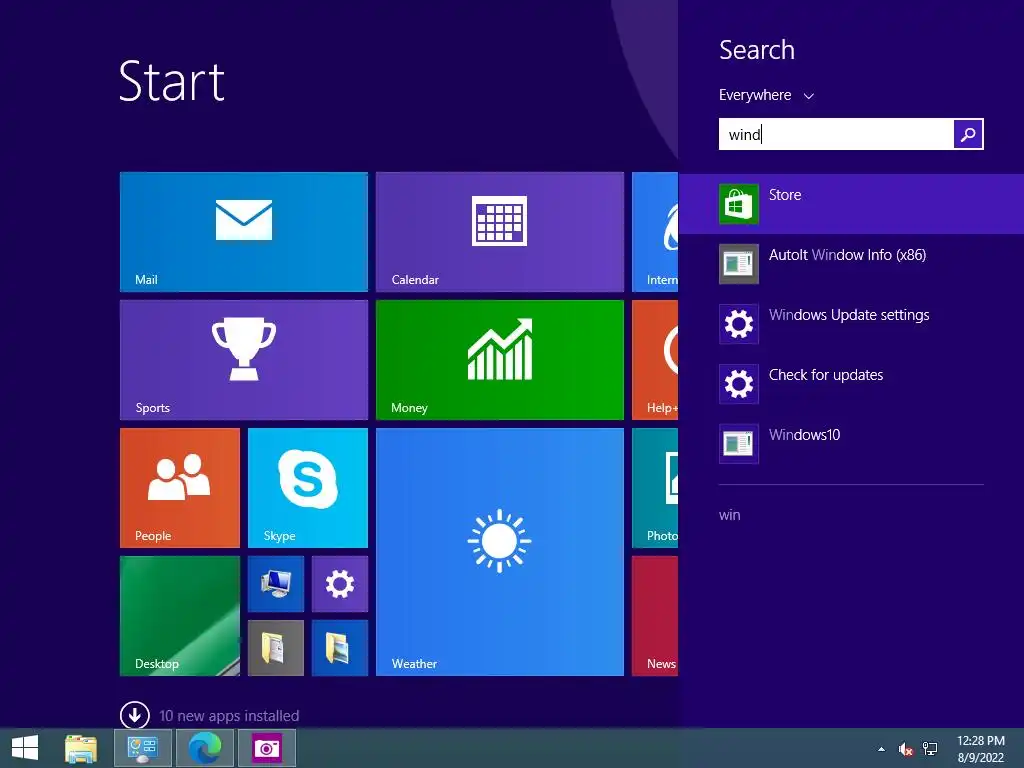Screen dimensions: 1024x768
Task: Open the This PC small tile
Action: [x=276, y=584]
